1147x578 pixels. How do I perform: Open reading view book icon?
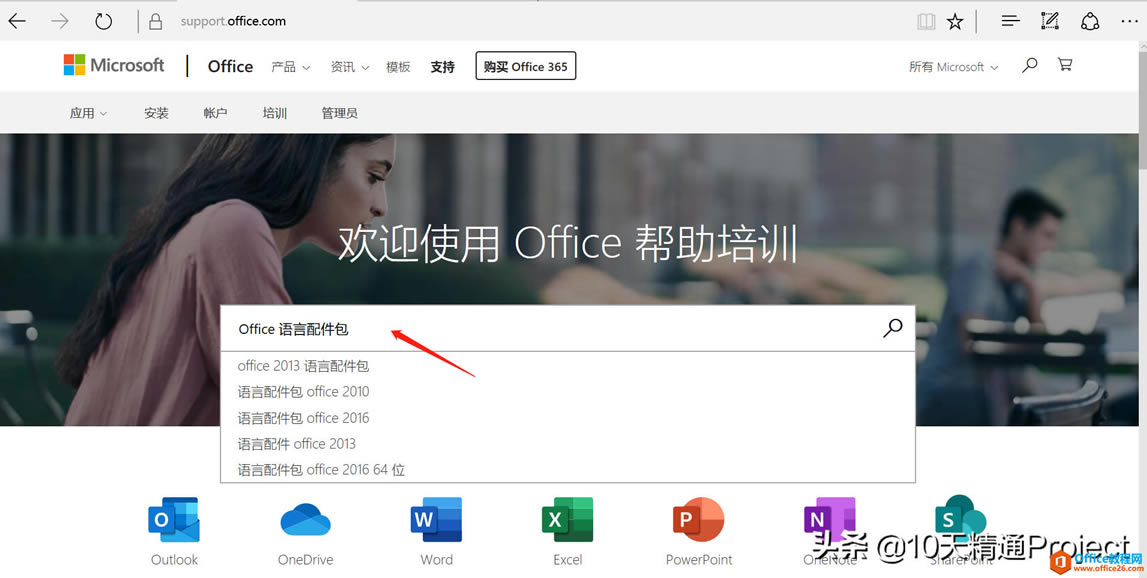926,22
